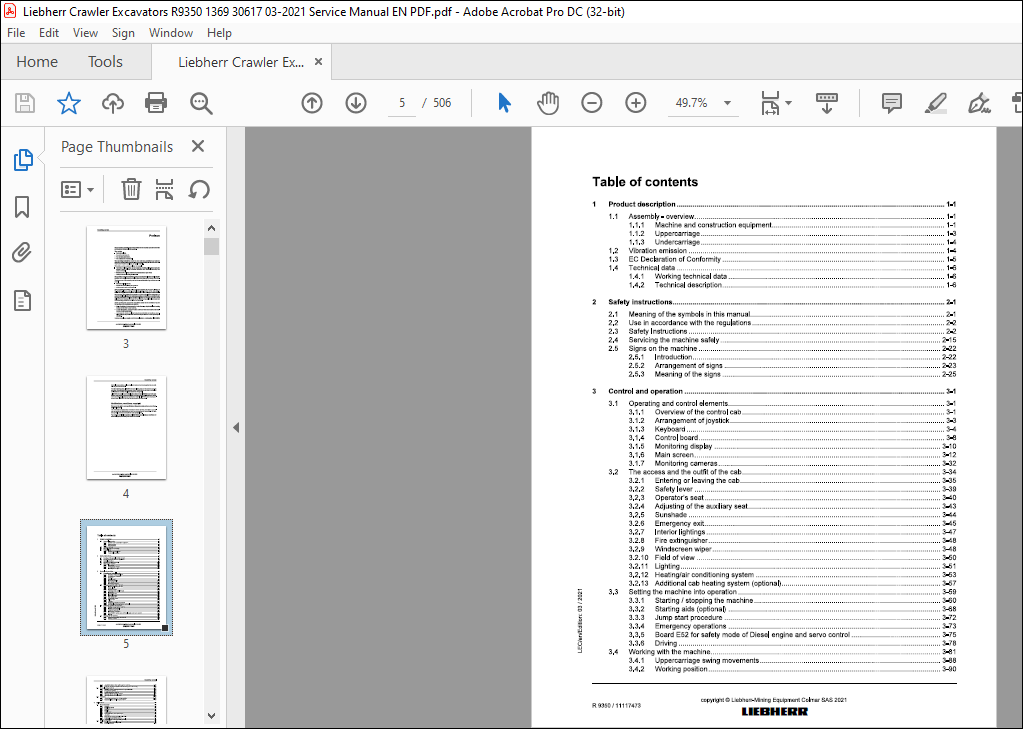1023x729 pixels.
Task: Select the highlight text pen
Action: click(x=936, y=103)
